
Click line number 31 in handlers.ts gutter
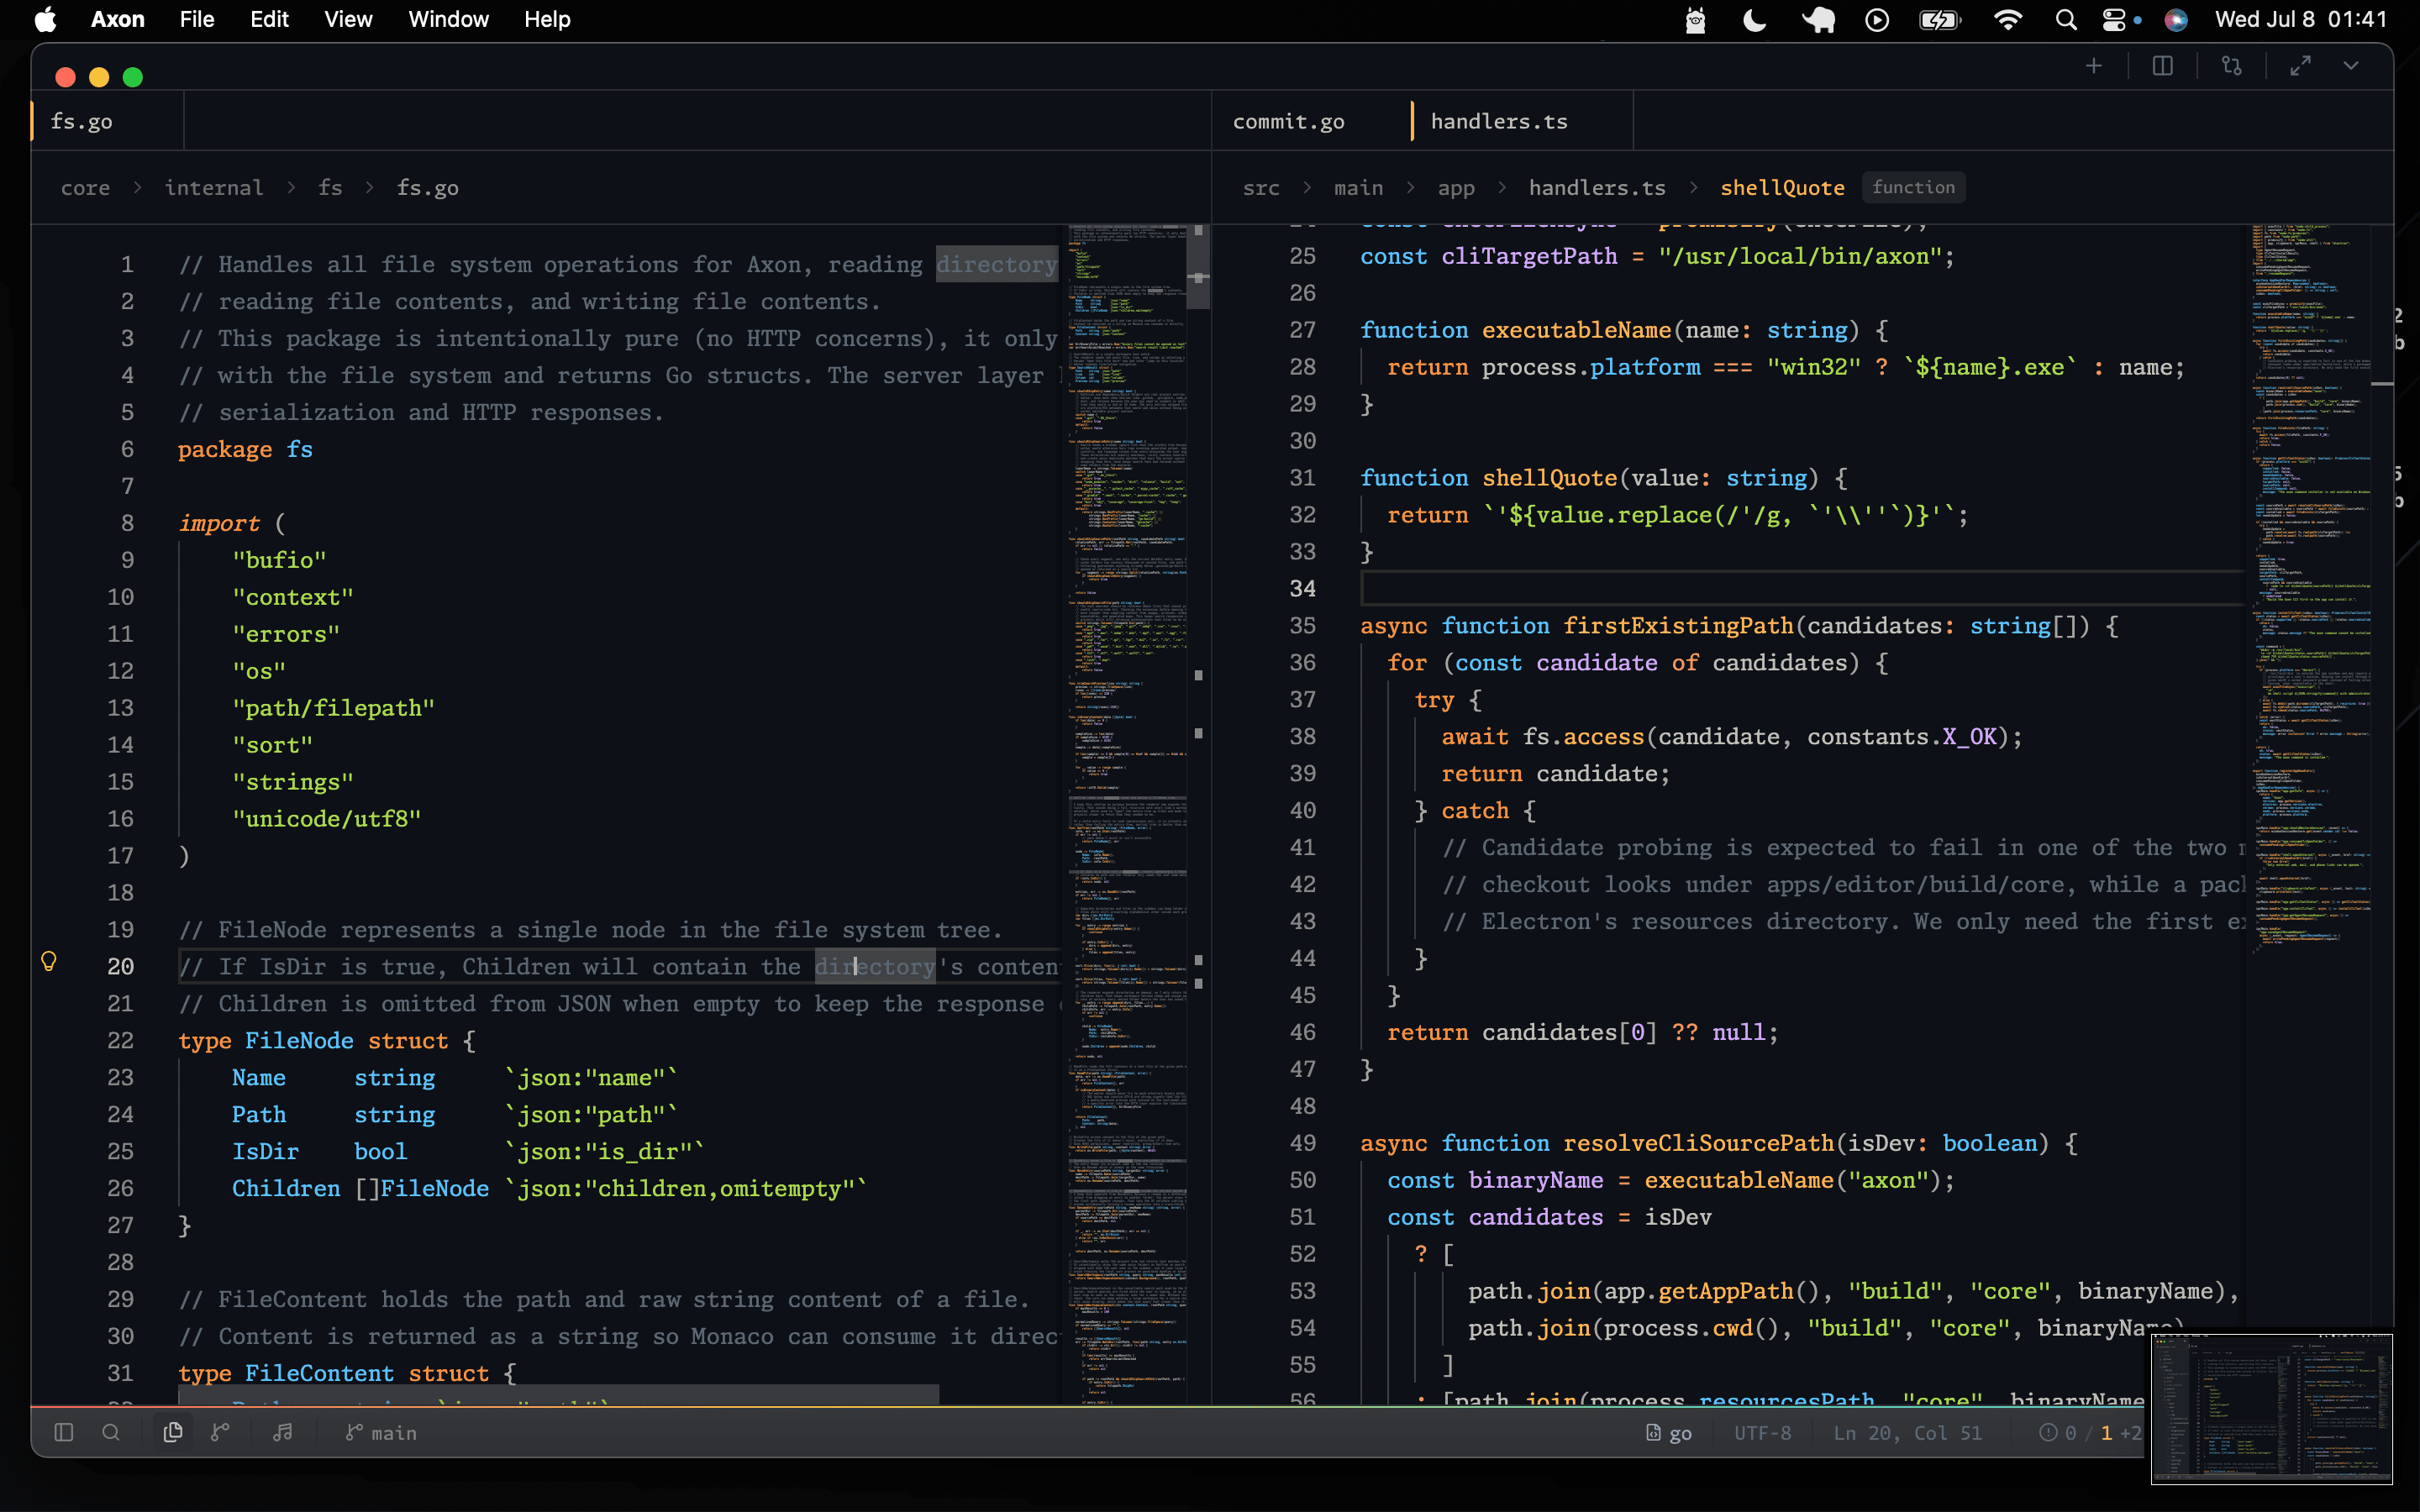[x=1302, y=478]
